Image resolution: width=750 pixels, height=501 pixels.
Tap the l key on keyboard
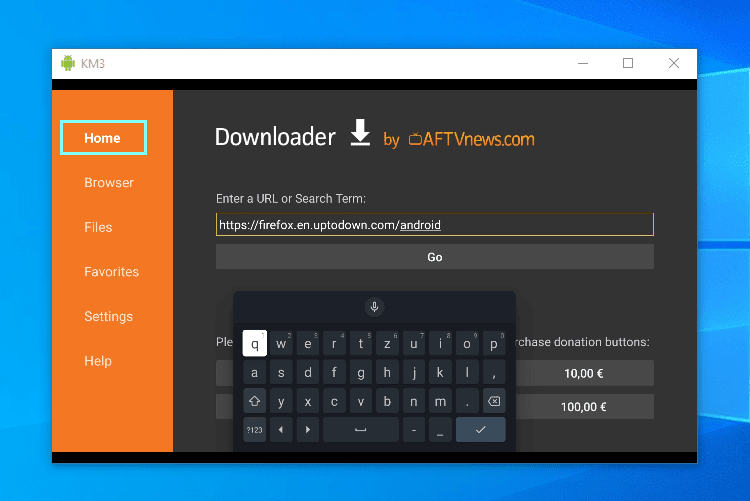point(467,372)
